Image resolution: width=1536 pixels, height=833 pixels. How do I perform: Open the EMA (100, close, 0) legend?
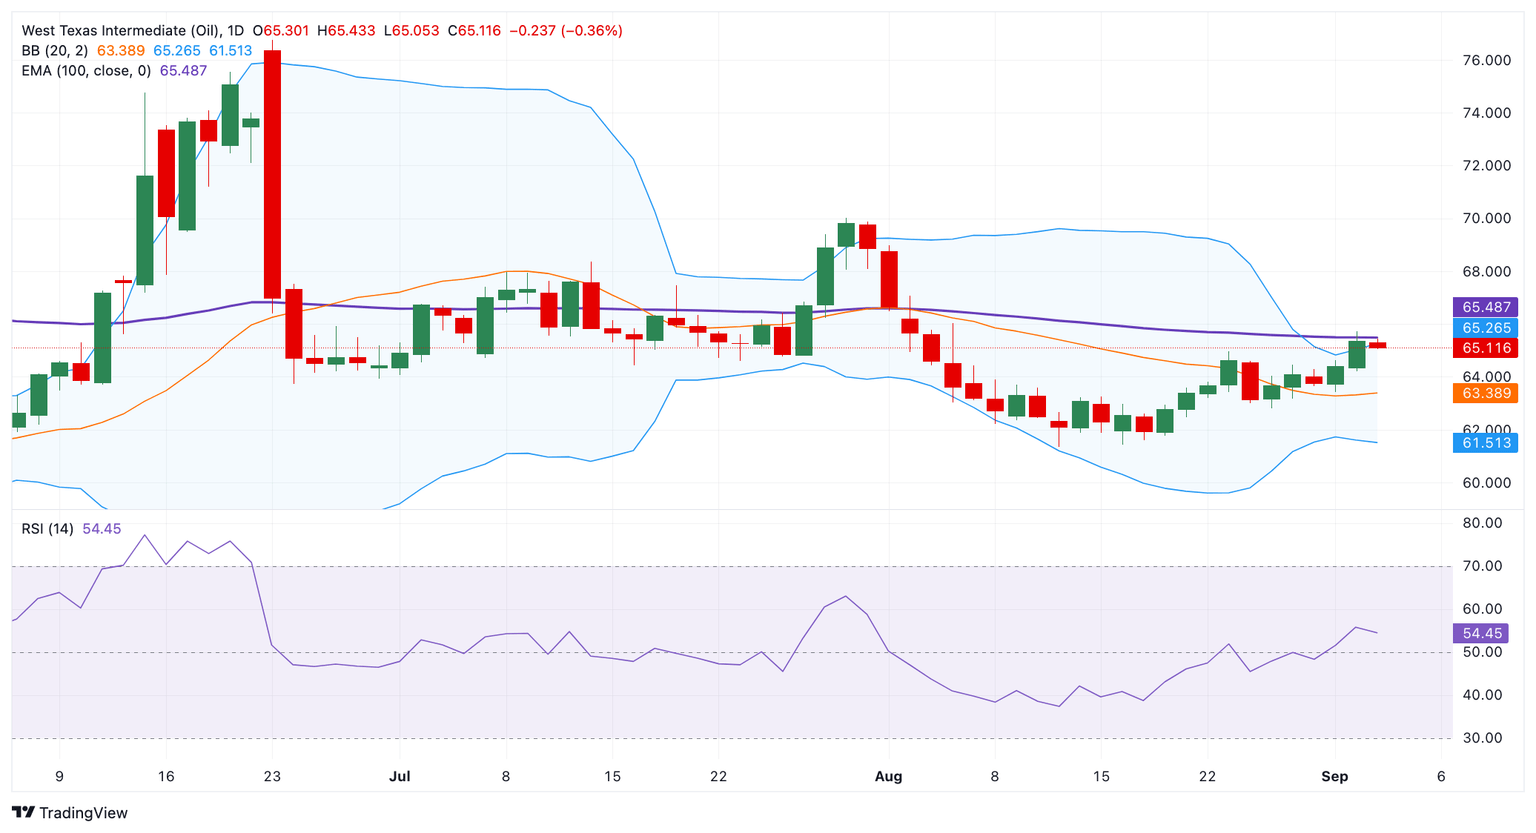(x=86, y=71)
